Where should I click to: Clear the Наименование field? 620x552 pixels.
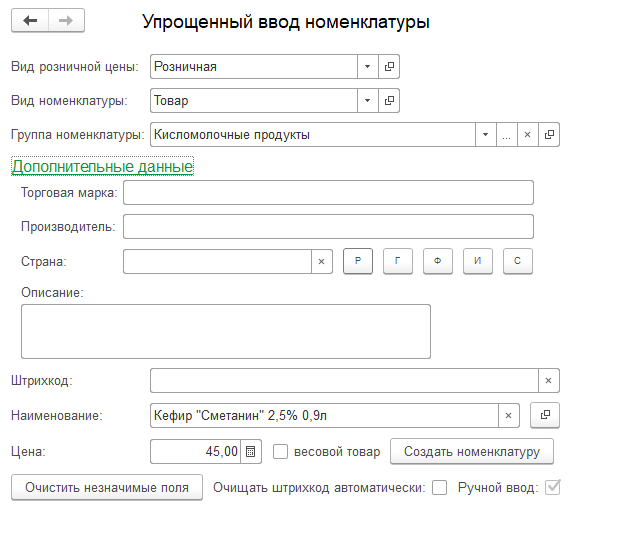[508, 415]
